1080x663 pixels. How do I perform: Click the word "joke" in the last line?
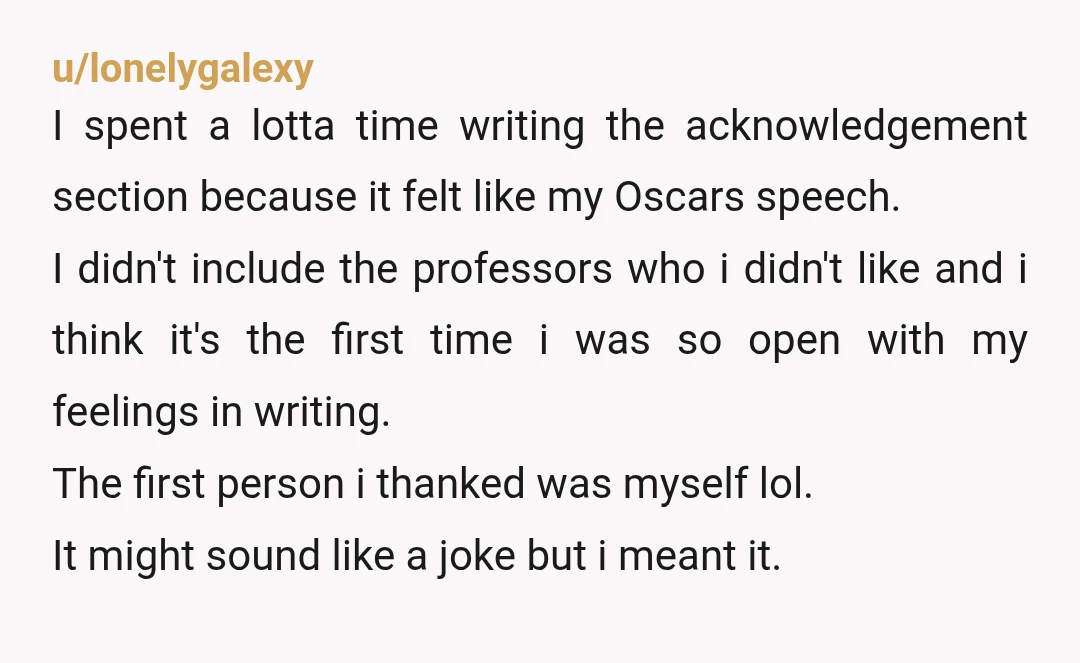tap(476, 556)
